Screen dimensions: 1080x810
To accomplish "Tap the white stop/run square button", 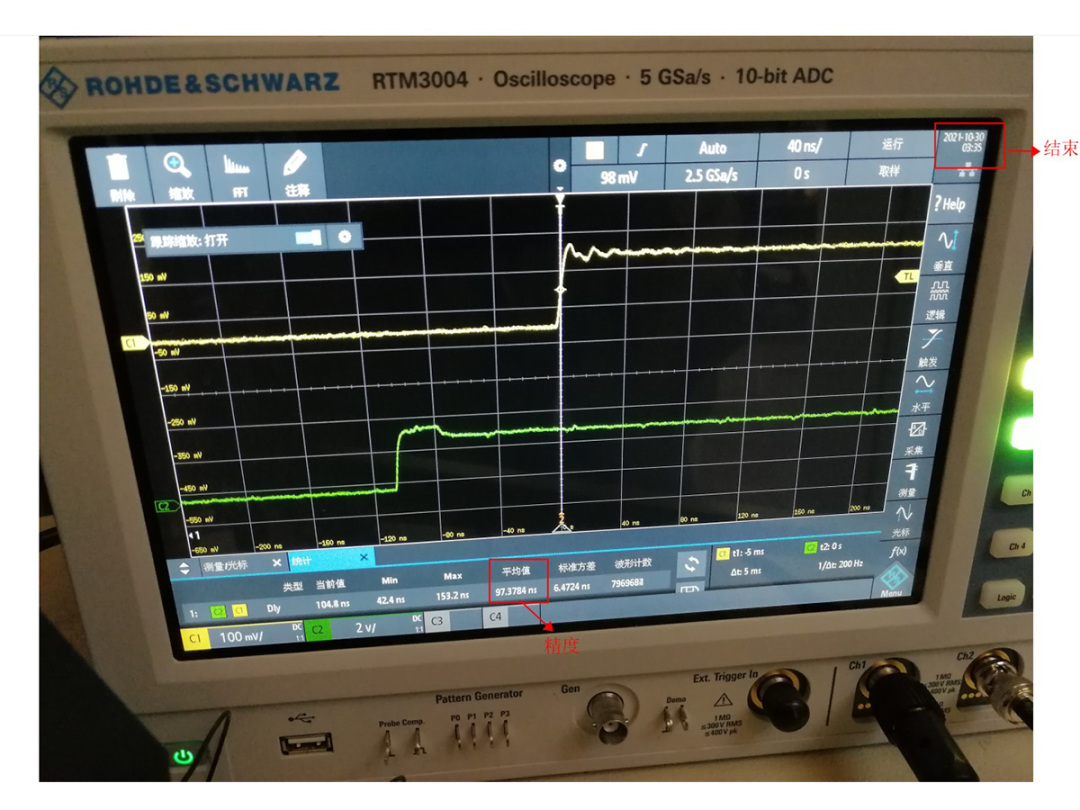I will point(594,150).
